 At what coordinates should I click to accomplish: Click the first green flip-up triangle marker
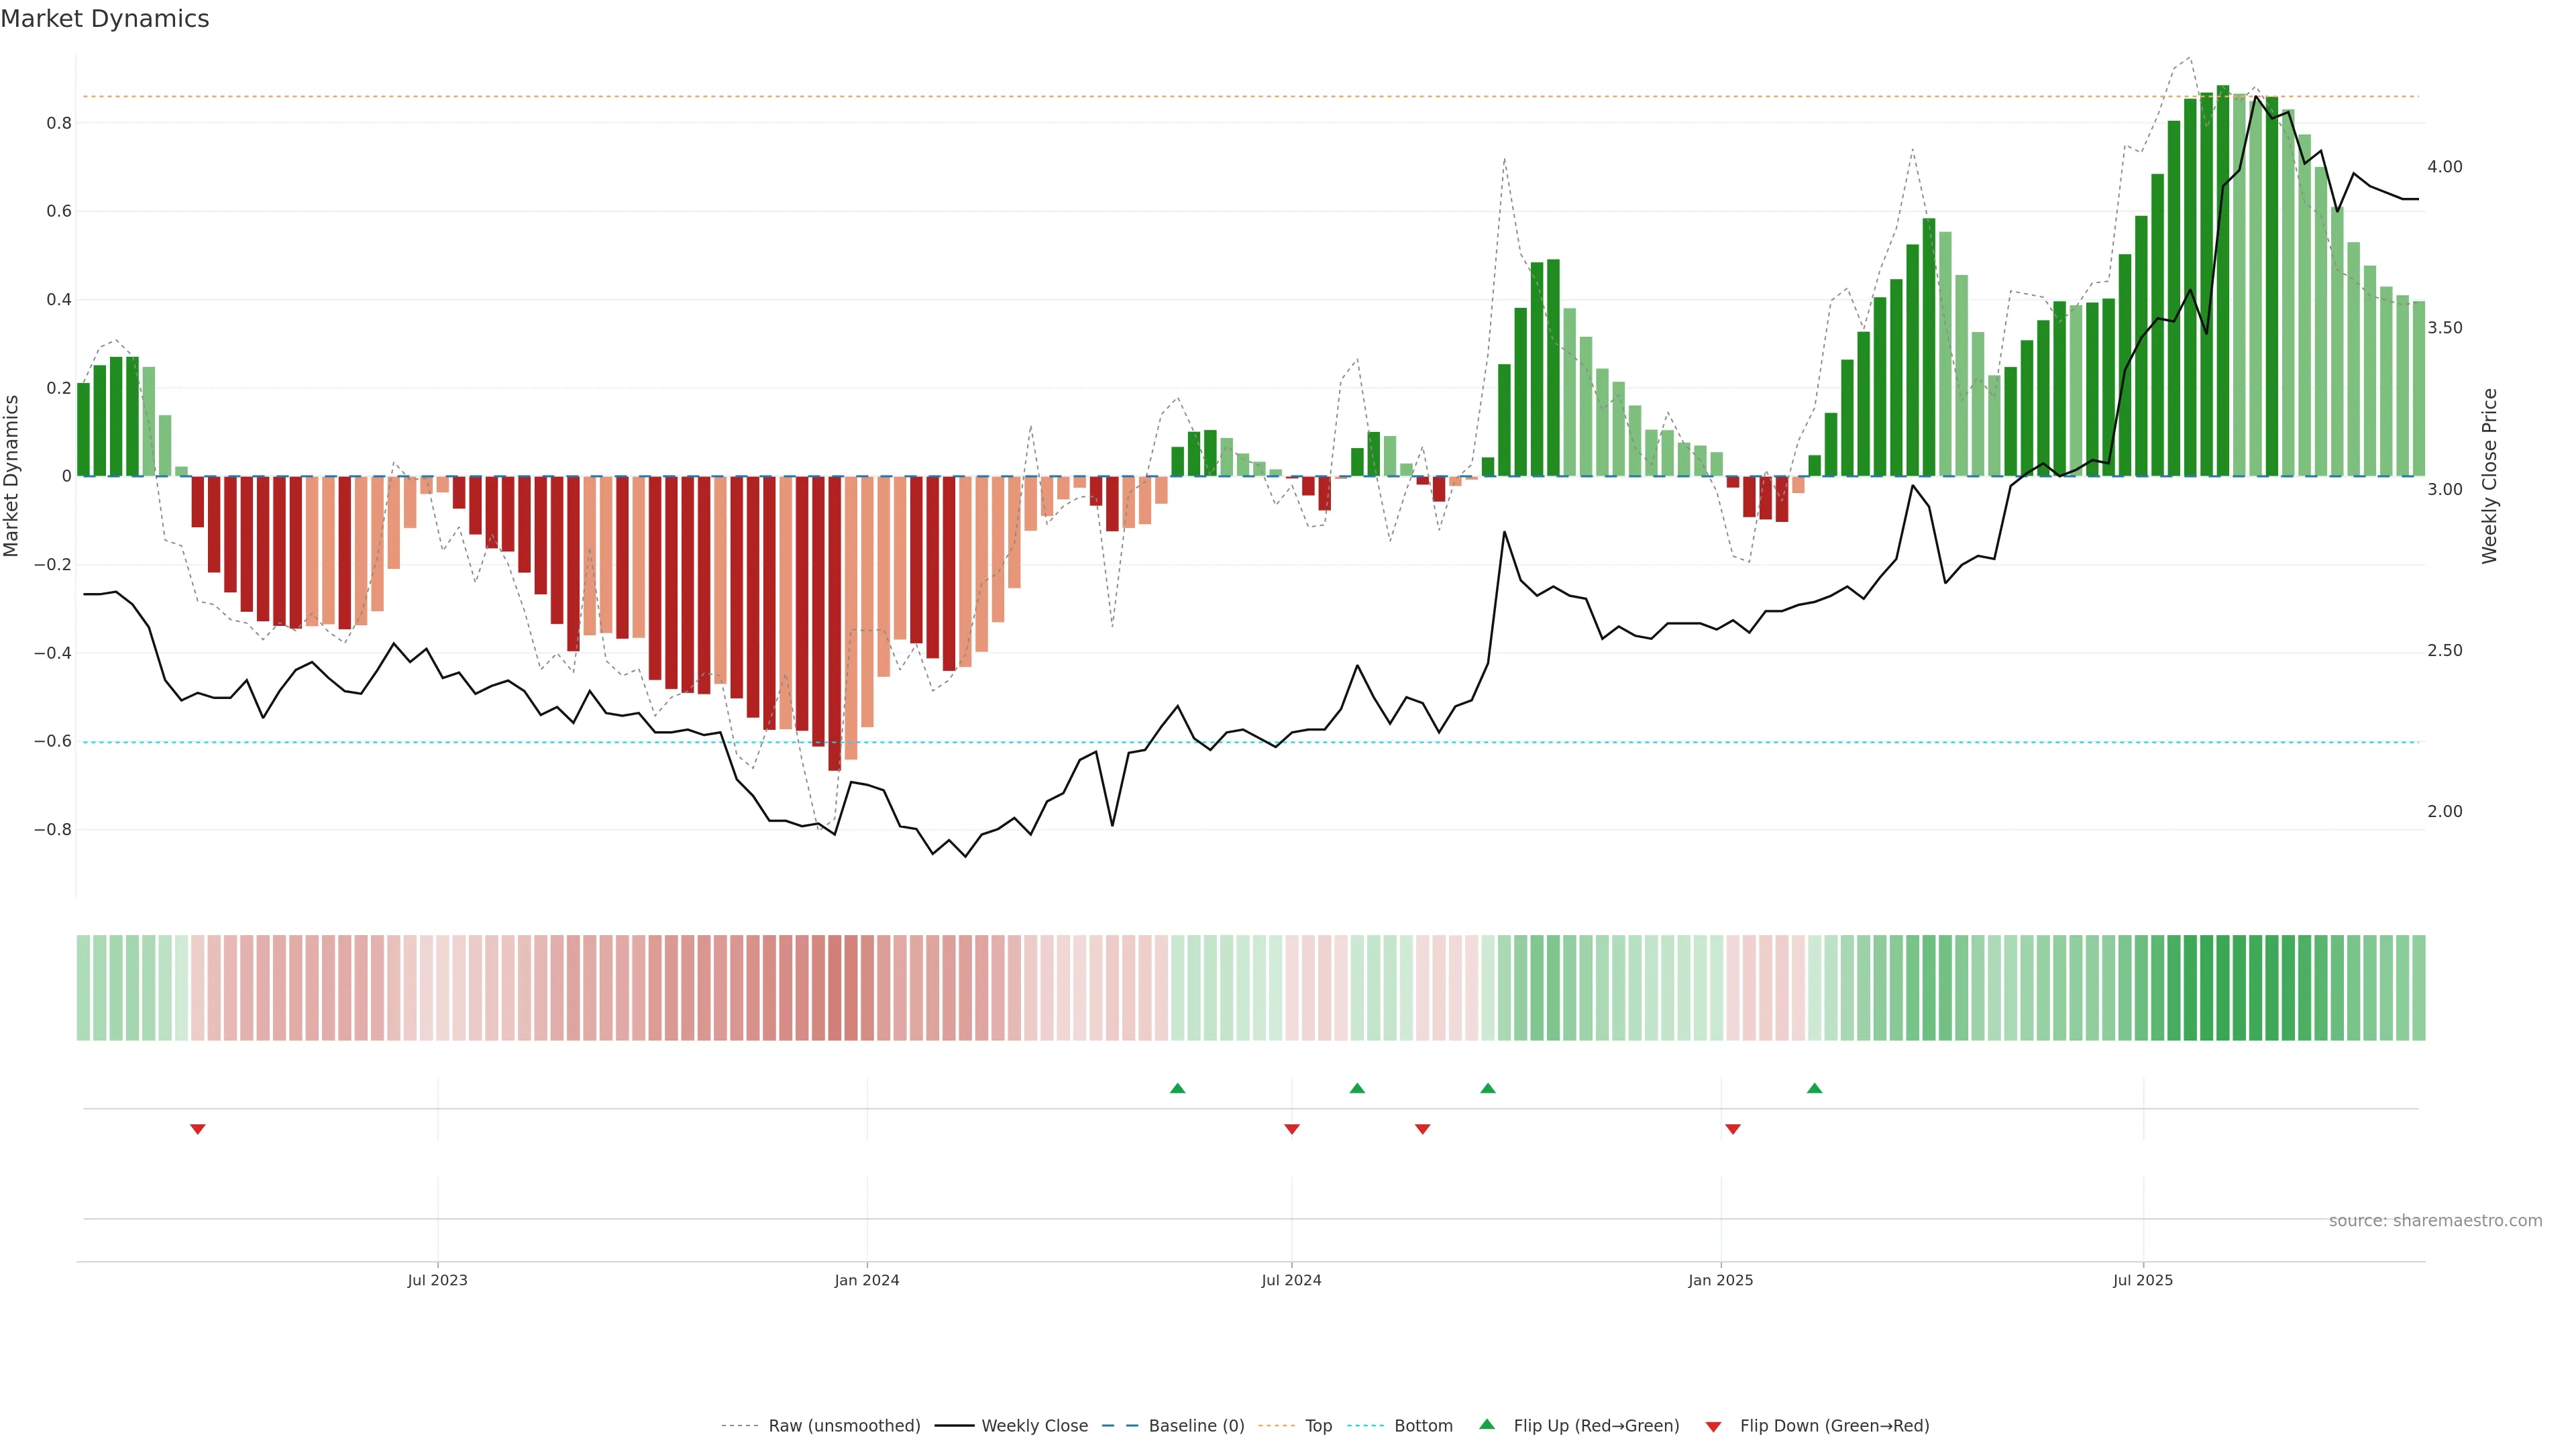click(1177, 1088)
